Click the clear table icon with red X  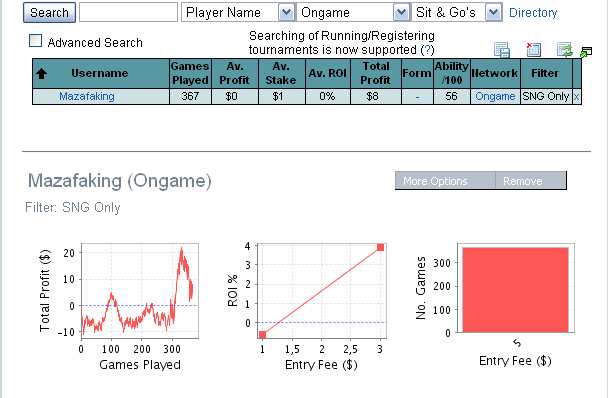(533, 49)
